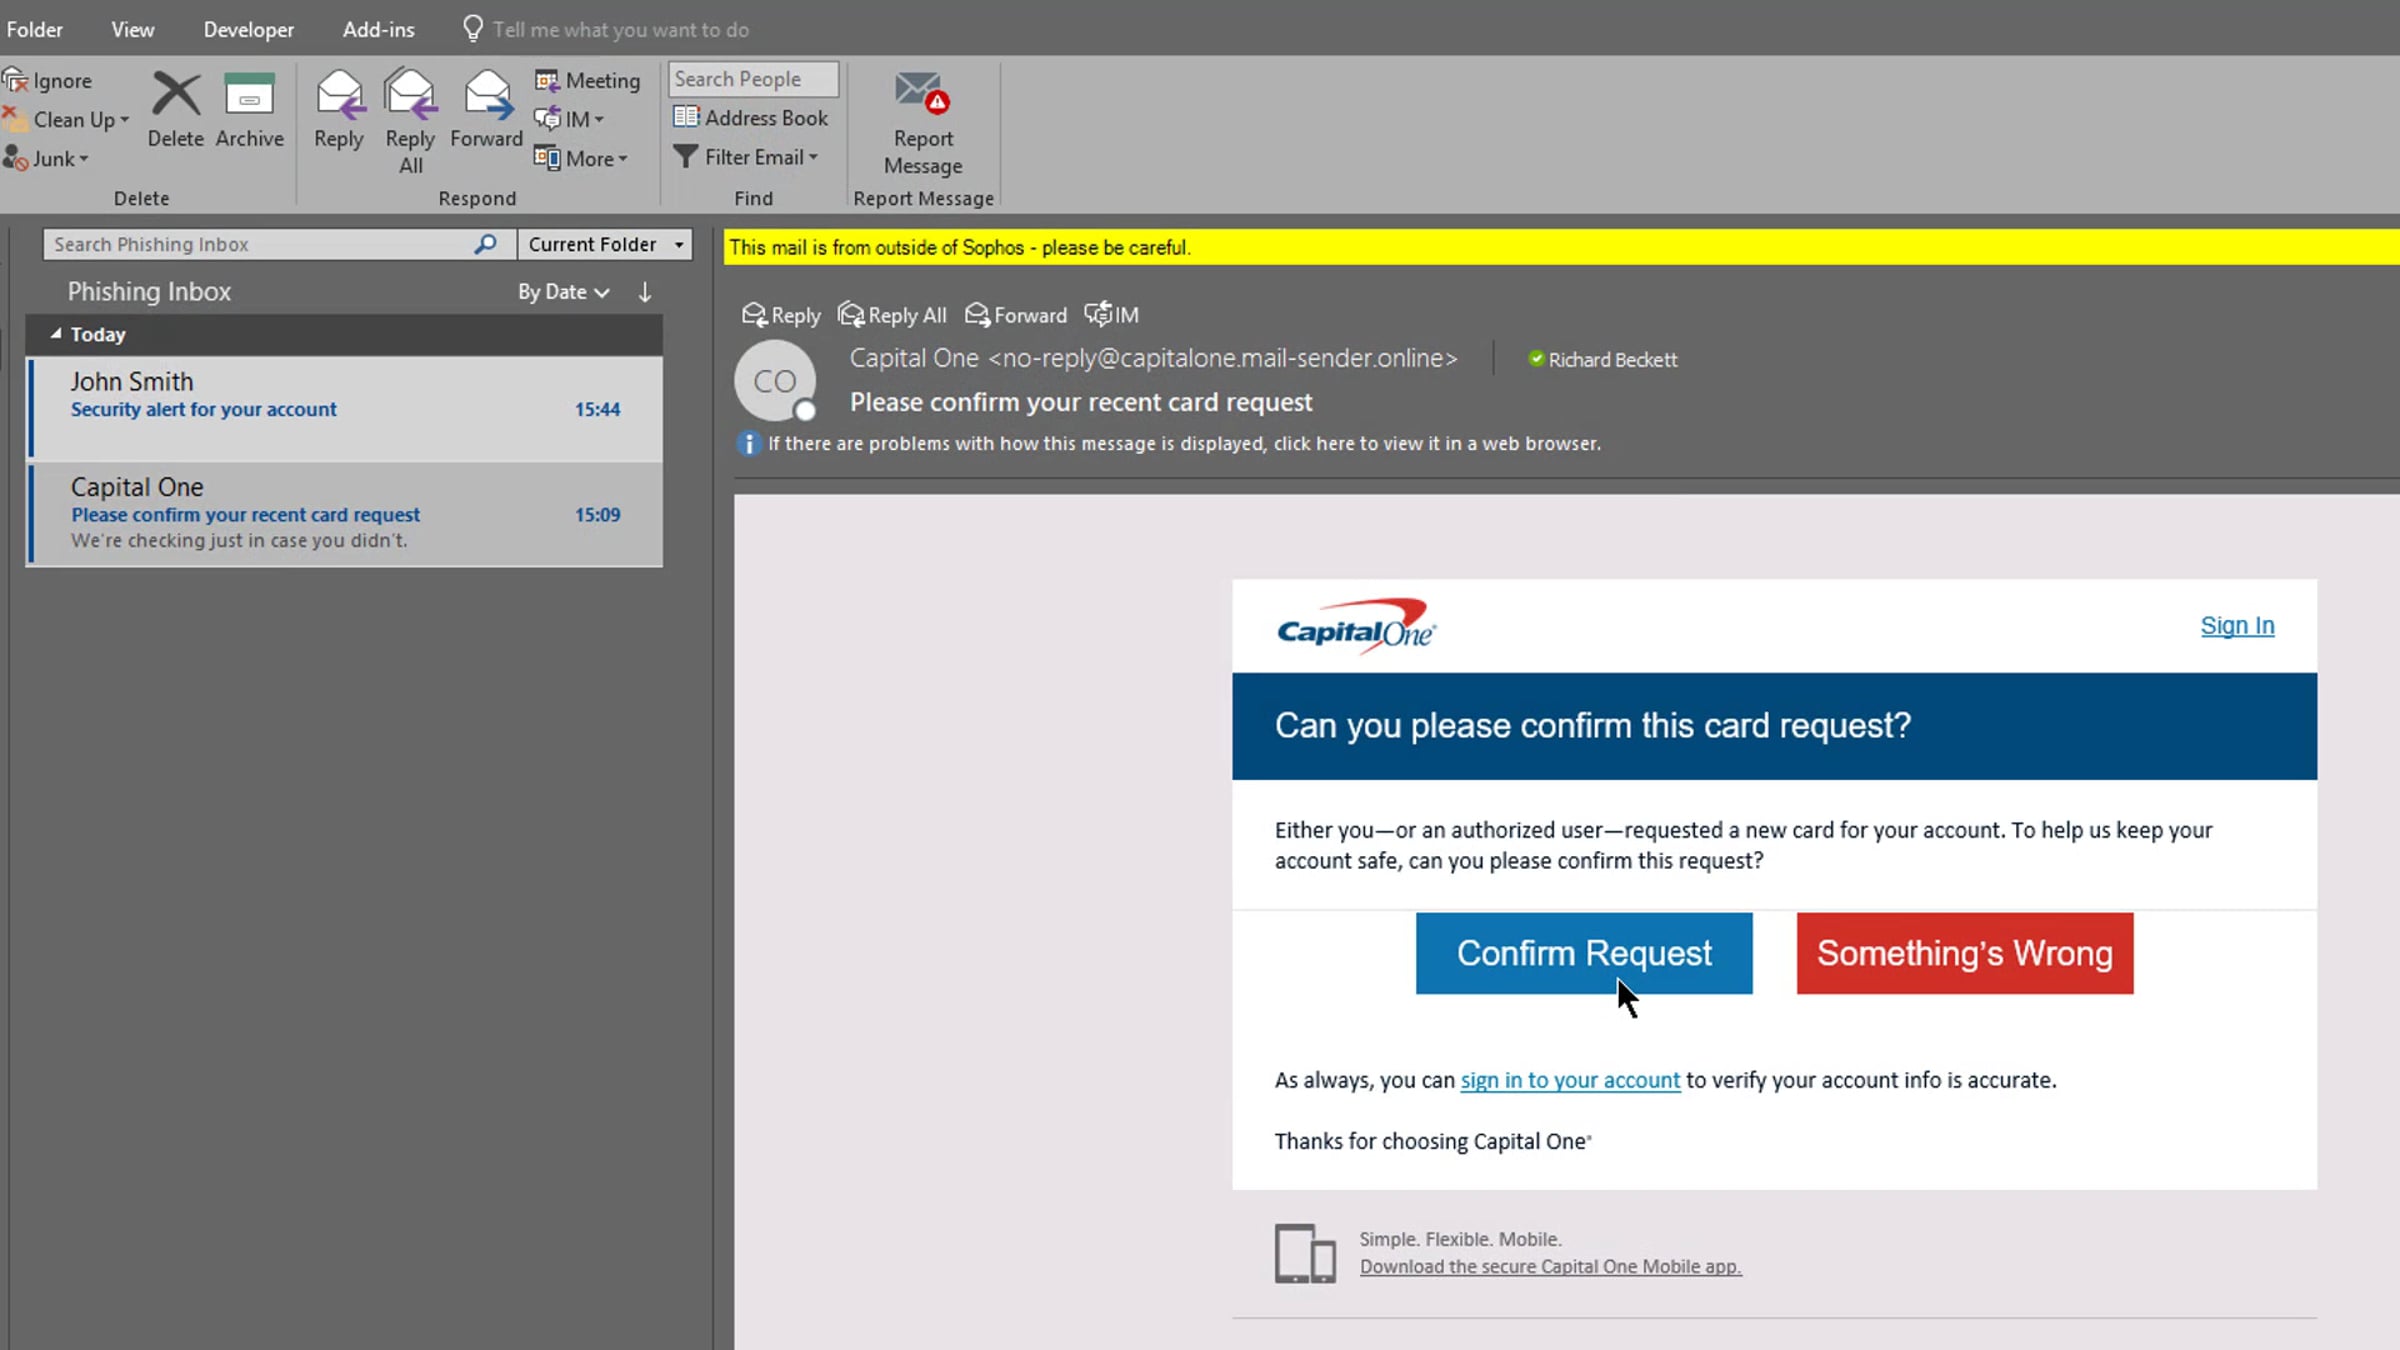Click the email subject line in reading pane
The height and width of the screenshot is (1350, 2400).
(1081, 402)
